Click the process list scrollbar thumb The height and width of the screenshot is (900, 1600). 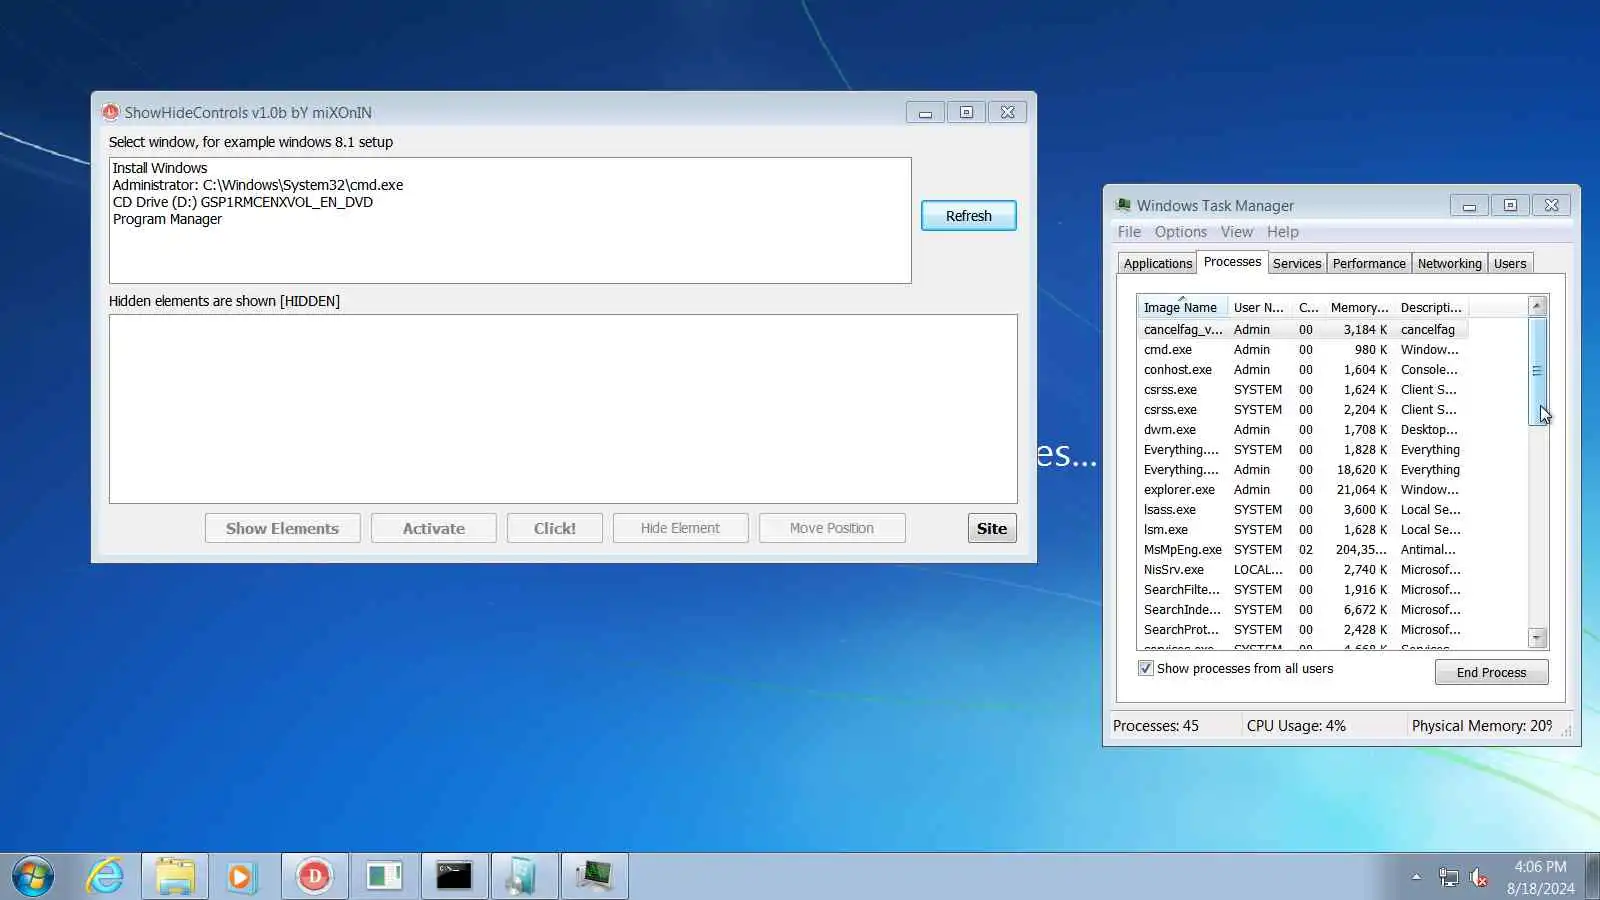[1538, 371]
